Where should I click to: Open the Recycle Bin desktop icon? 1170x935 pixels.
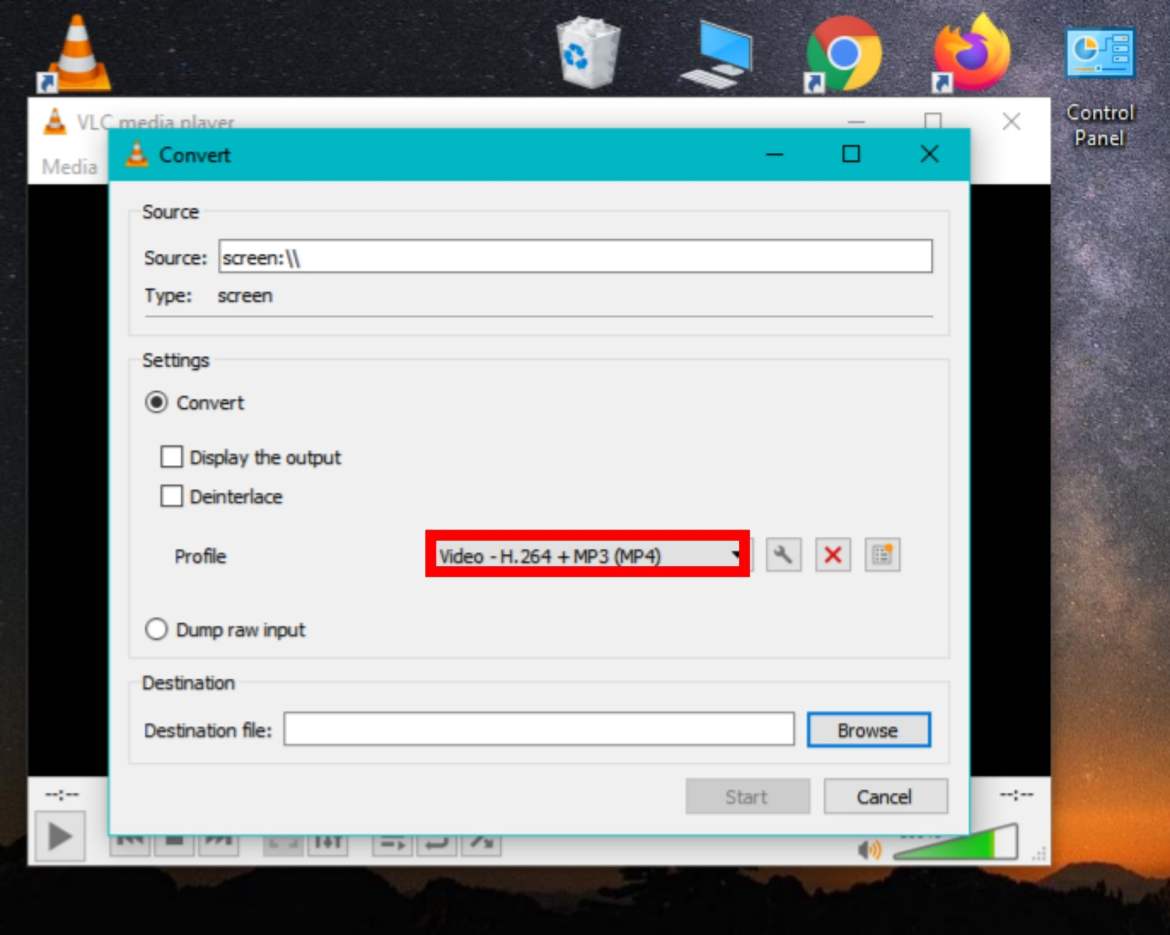click(588, 52)
